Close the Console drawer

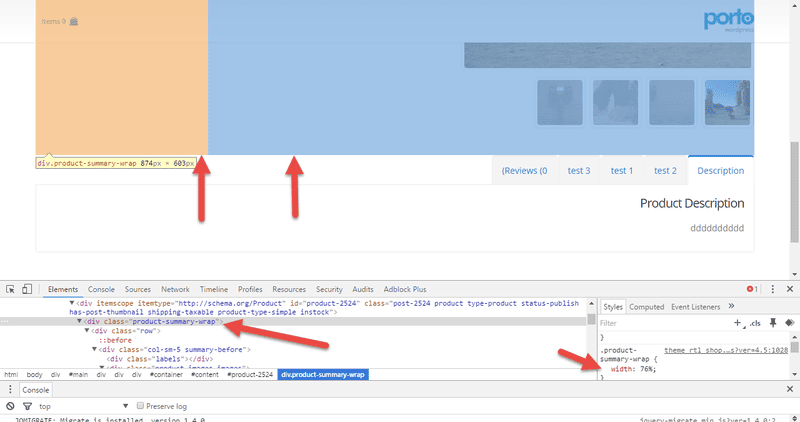pyautogui.click(x=790, y=389)
